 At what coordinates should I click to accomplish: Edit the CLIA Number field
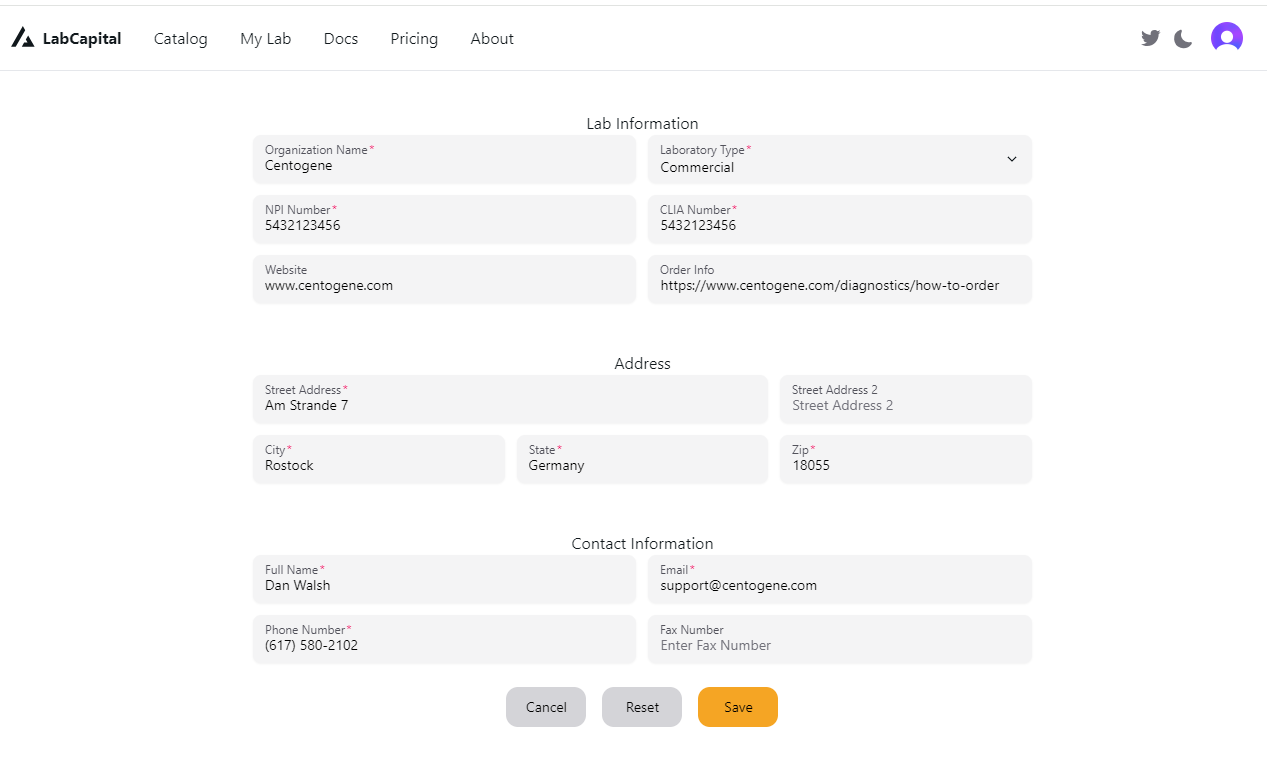tap(840, 219)
